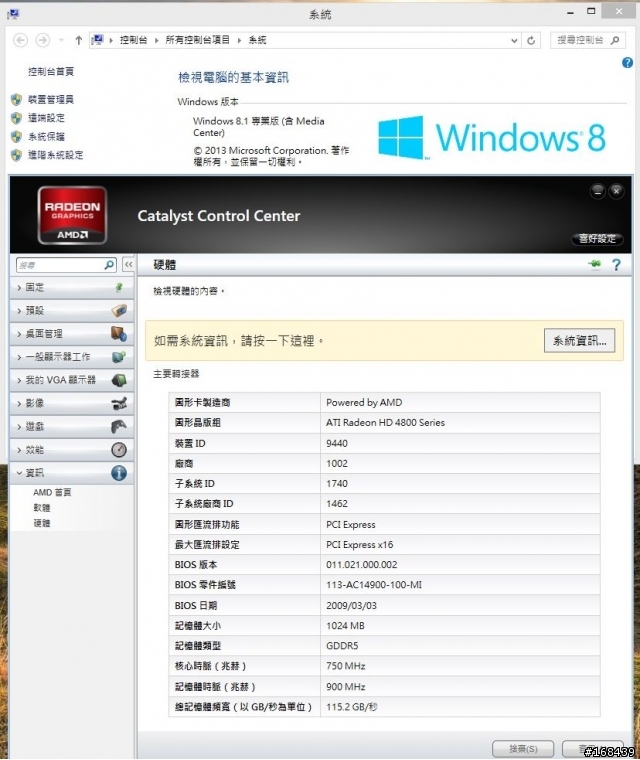
Task: Click the presets icon beside 預設
Action: pyautogui.click(x=119, y=310)
